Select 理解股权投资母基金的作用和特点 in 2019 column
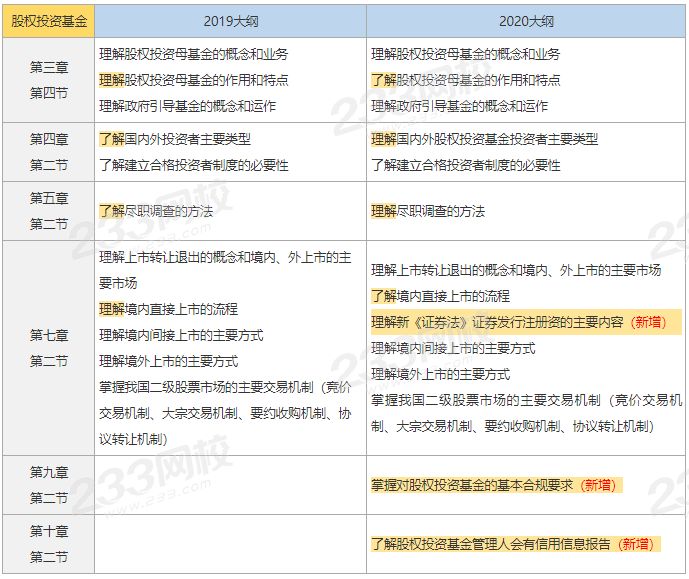The image size is (689, 579). coord(194,80)
